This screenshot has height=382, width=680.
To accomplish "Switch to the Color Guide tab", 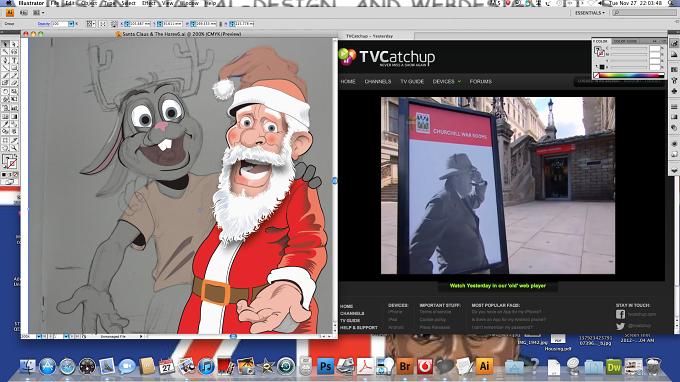I will [625, 41].
